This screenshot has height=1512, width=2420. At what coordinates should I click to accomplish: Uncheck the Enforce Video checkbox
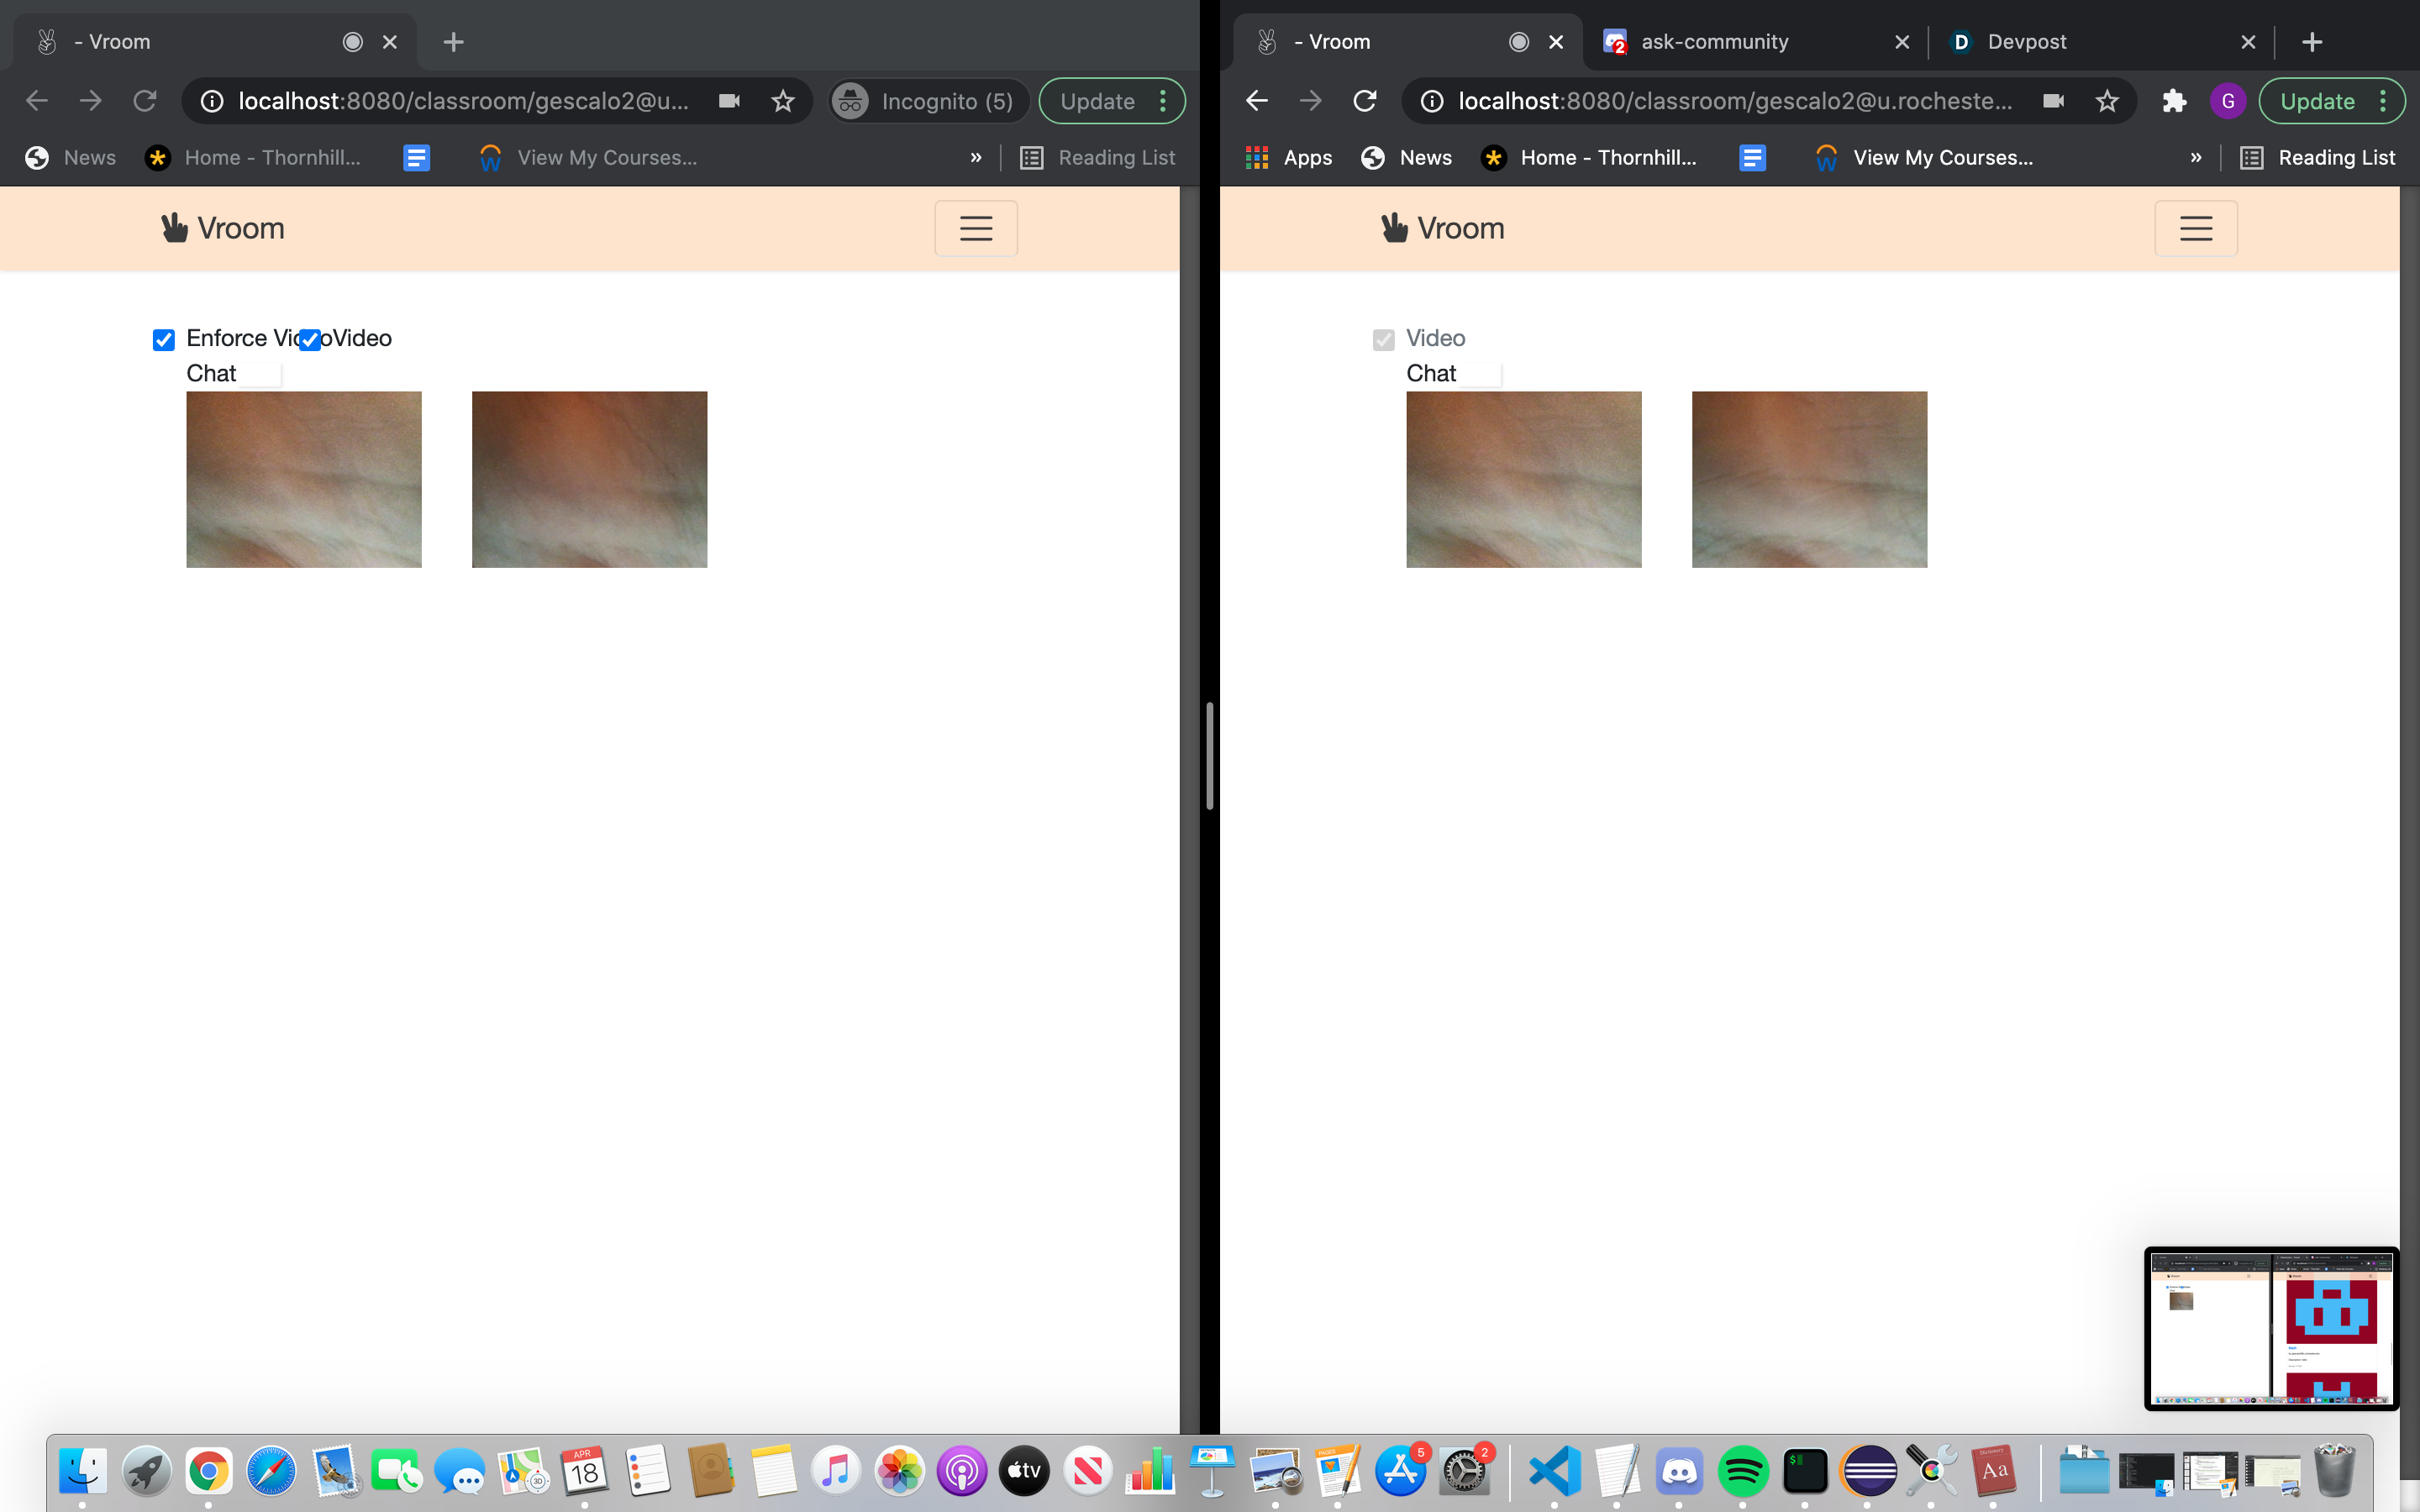164,340
